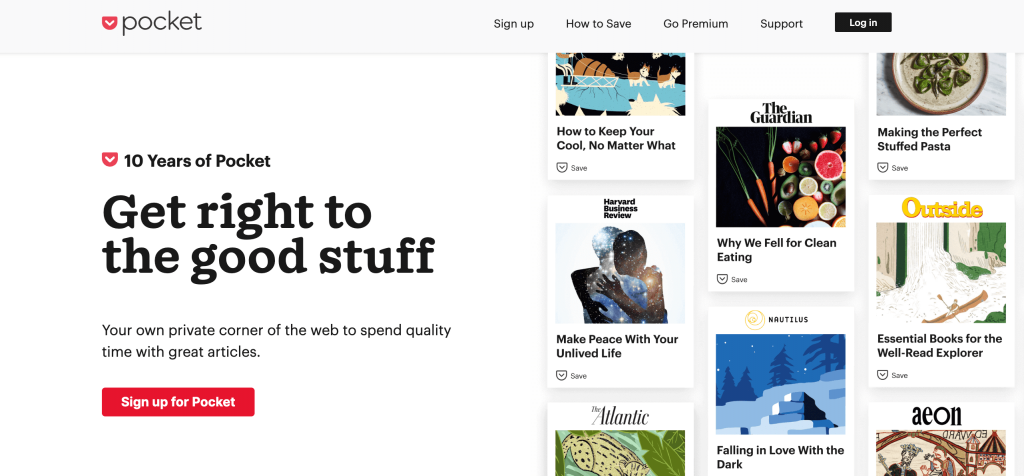This screenshot has width=1024, height=476.
Task: Save "Making the Perfect Stuffed Pasta" article
Action: coord(892,168)
